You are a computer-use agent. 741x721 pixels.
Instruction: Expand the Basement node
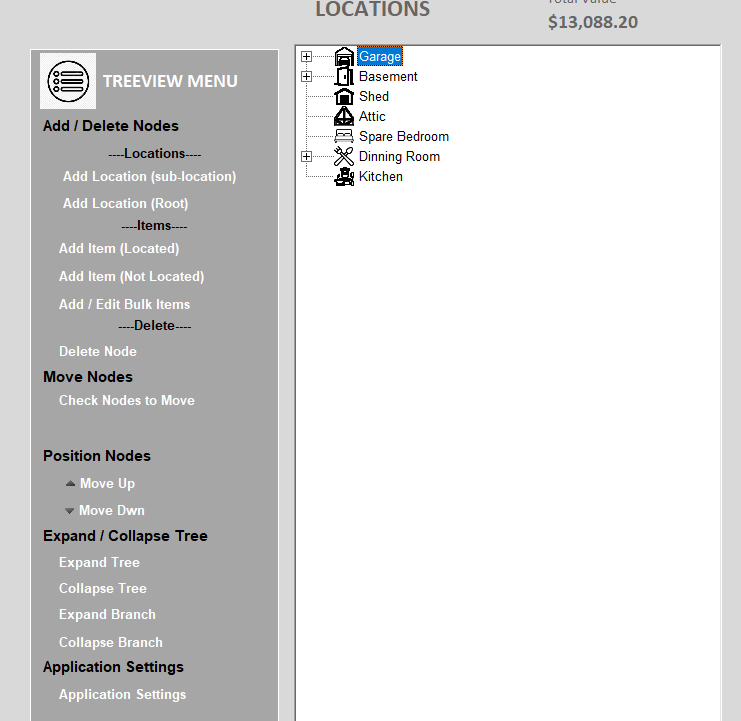[x=306, y=77]
